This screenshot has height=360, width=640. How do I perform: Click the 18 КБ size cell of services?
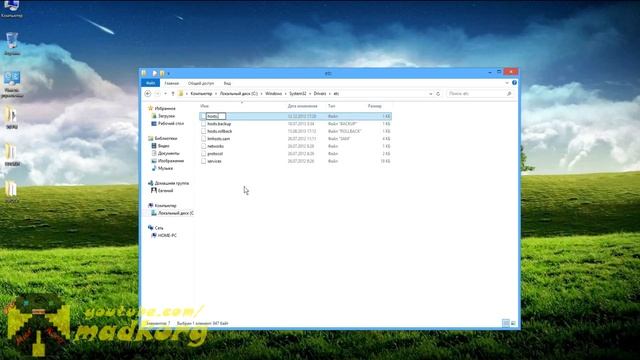point(385,161)
